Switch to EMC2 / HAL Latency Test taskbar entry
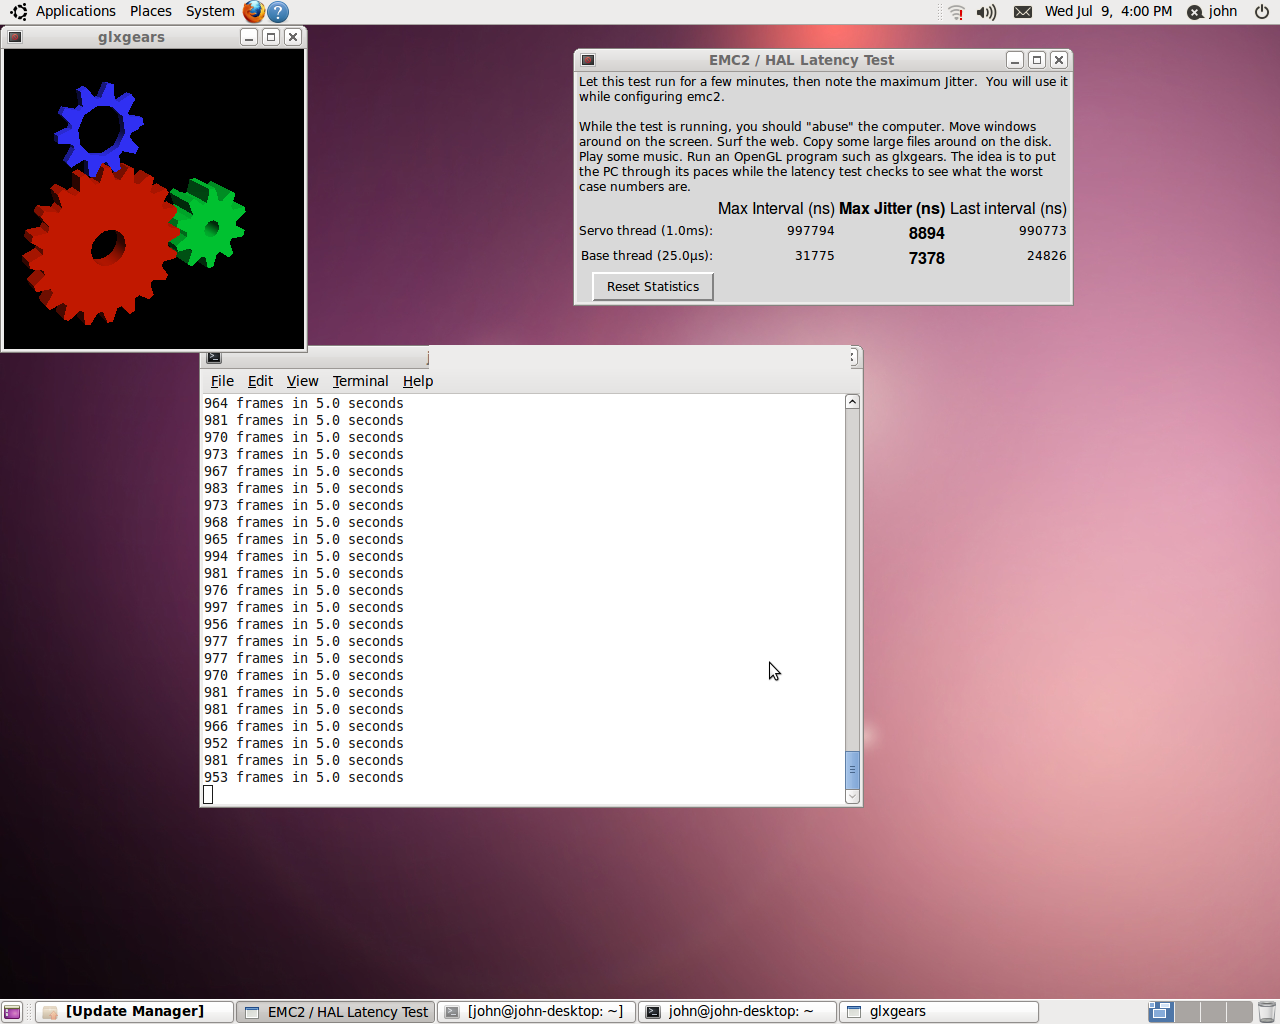 click(x=336, y=1012)
